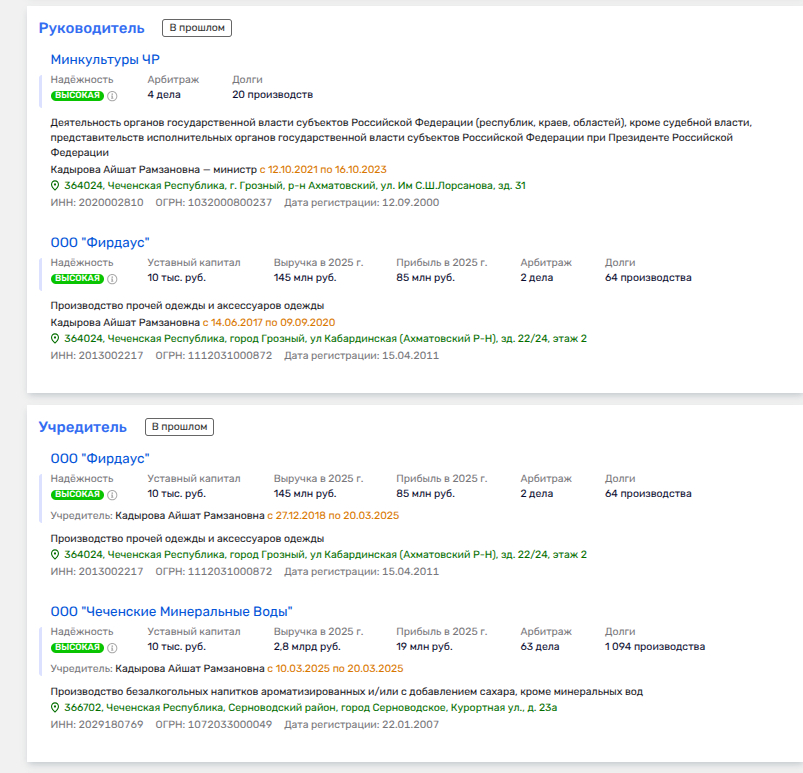Open the info icon beside Минкультуры ЧР reliability
This screenshot has height=773, width=803.
112,96
